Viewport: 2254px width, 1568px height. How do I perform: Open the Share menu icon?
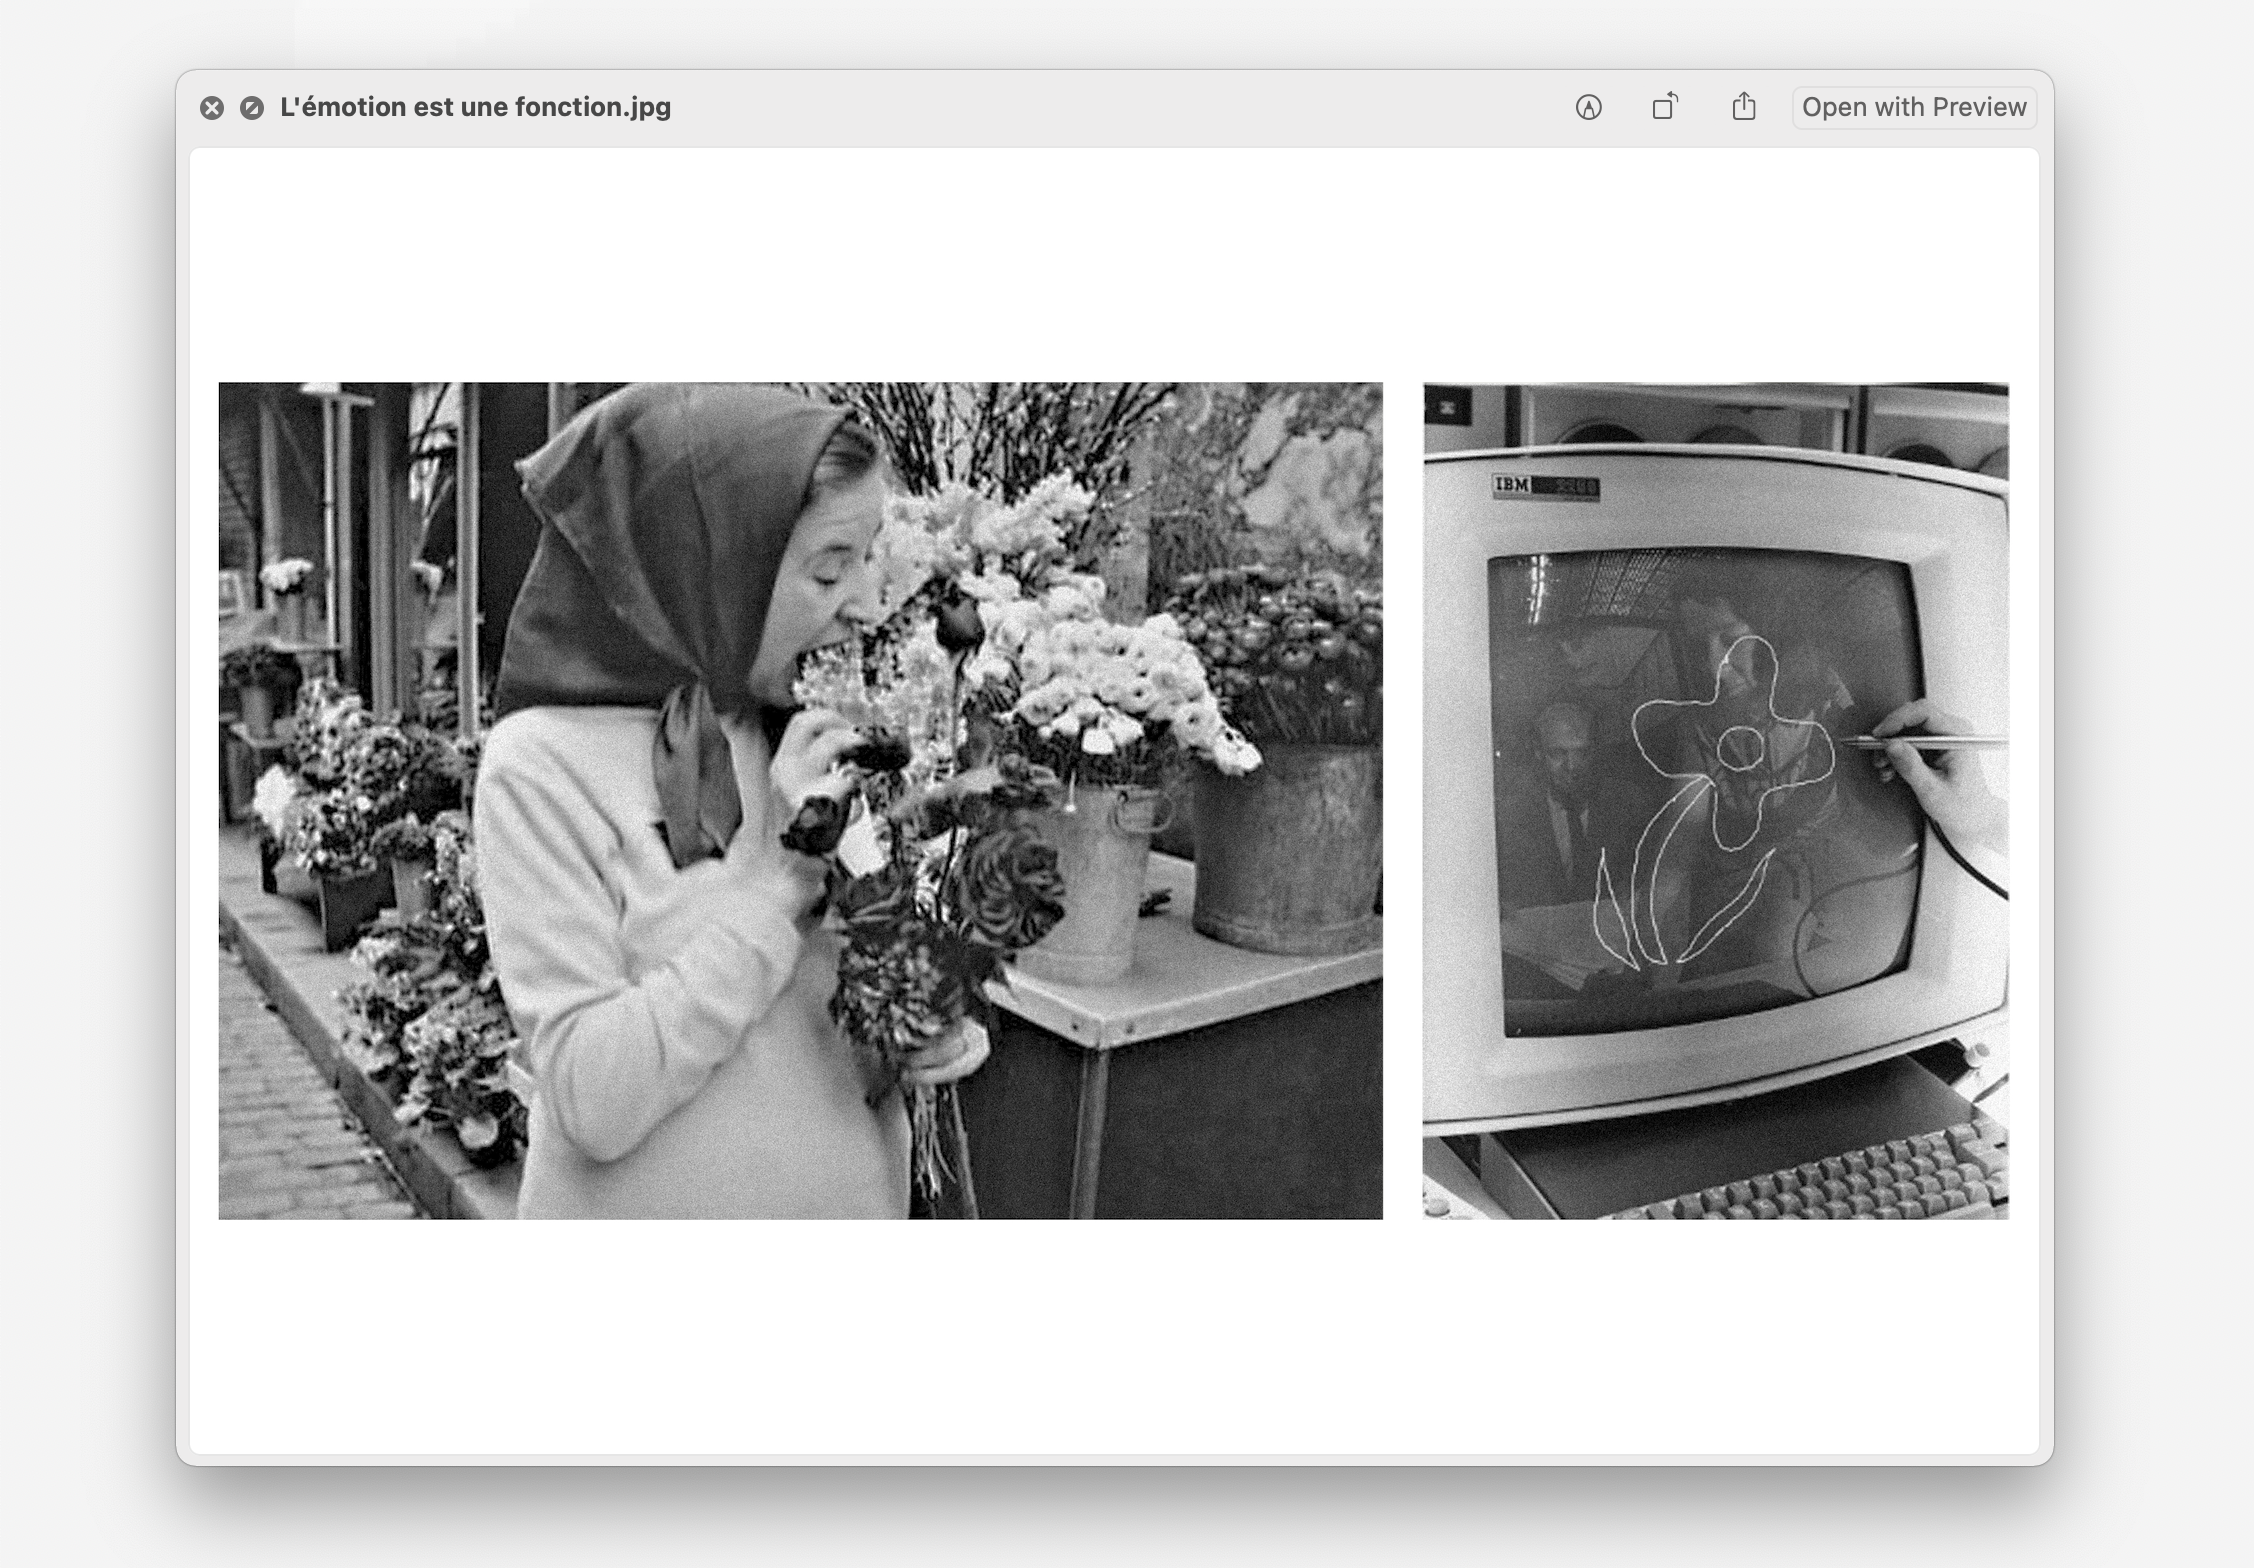coord(1743,107)
